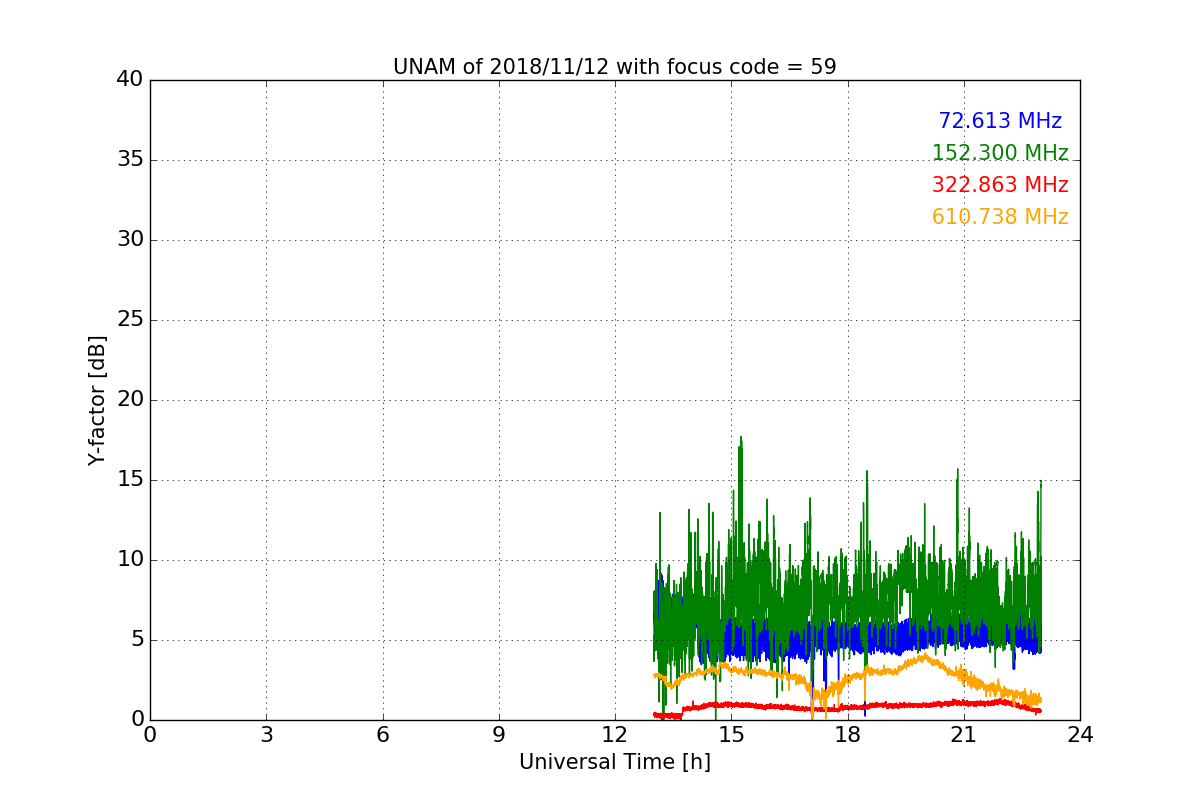Select the '152.300 MHz' green legend label

[x=1000, y=153]
